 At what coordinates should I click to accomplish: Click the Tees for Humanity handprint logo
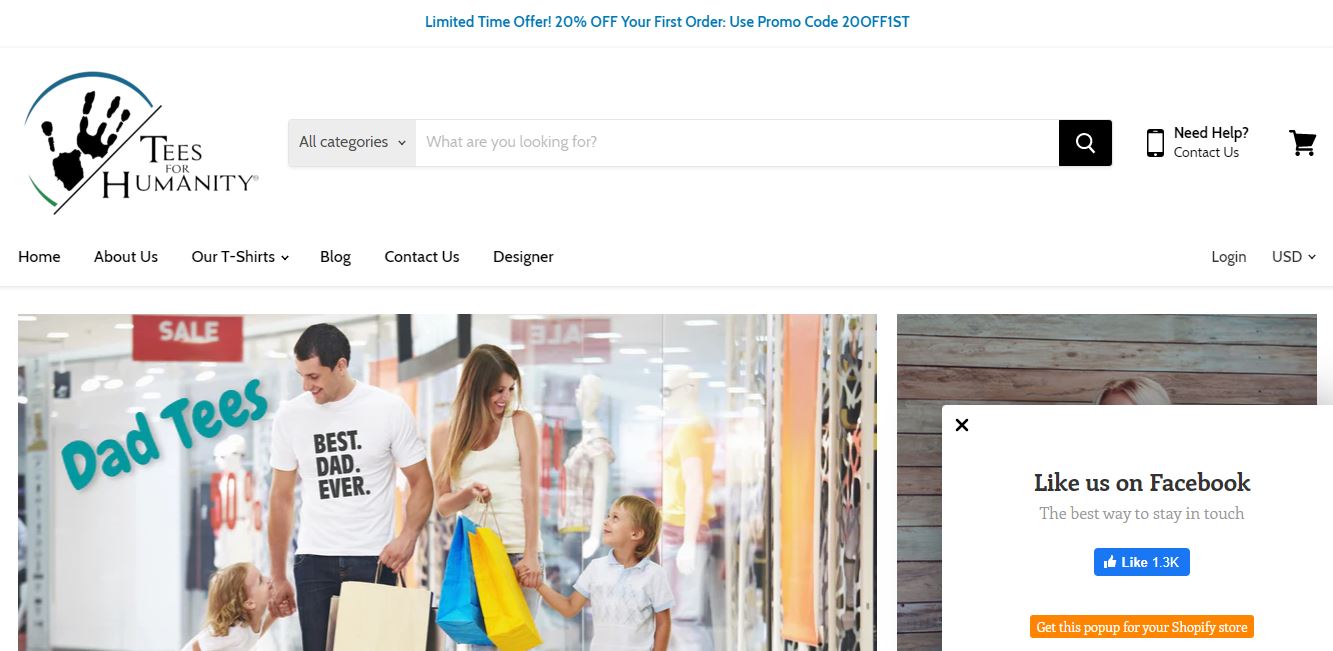click(141, 142)
